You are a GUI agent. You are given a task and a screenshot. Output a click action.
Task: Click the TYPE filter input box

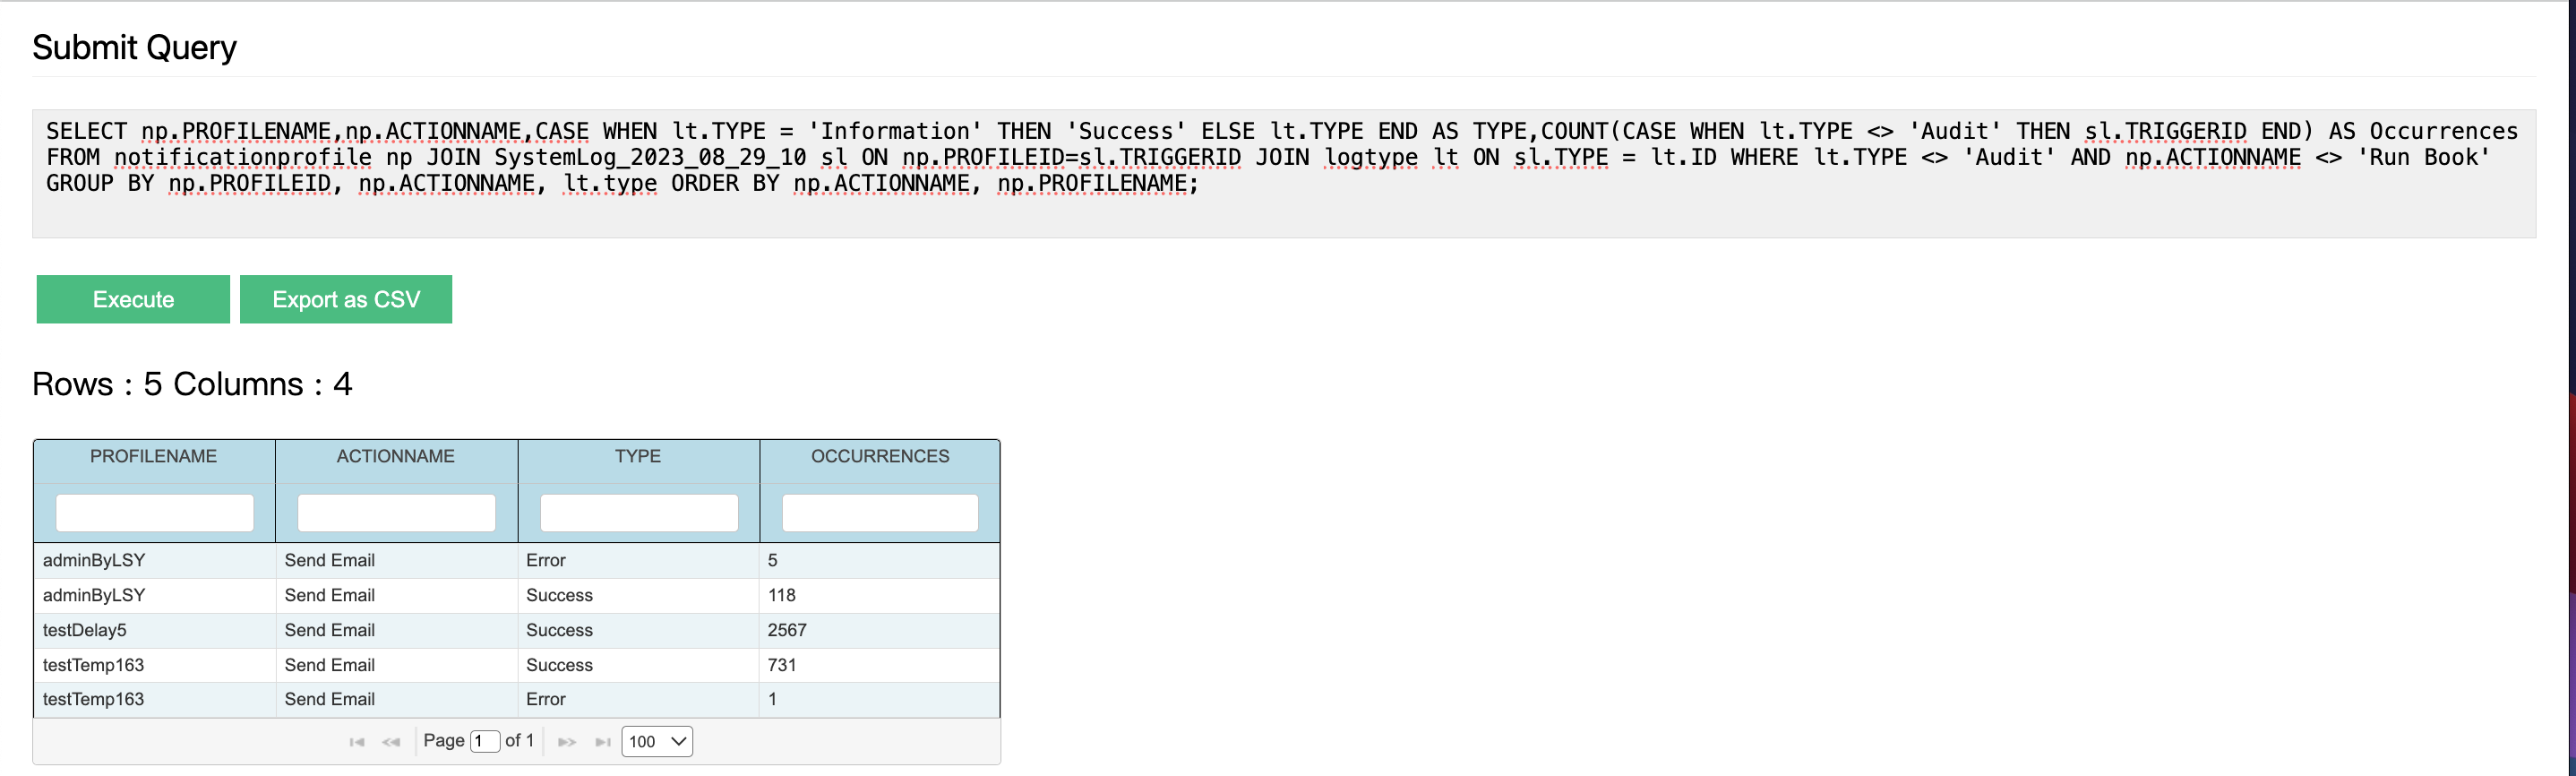[639, 513]
